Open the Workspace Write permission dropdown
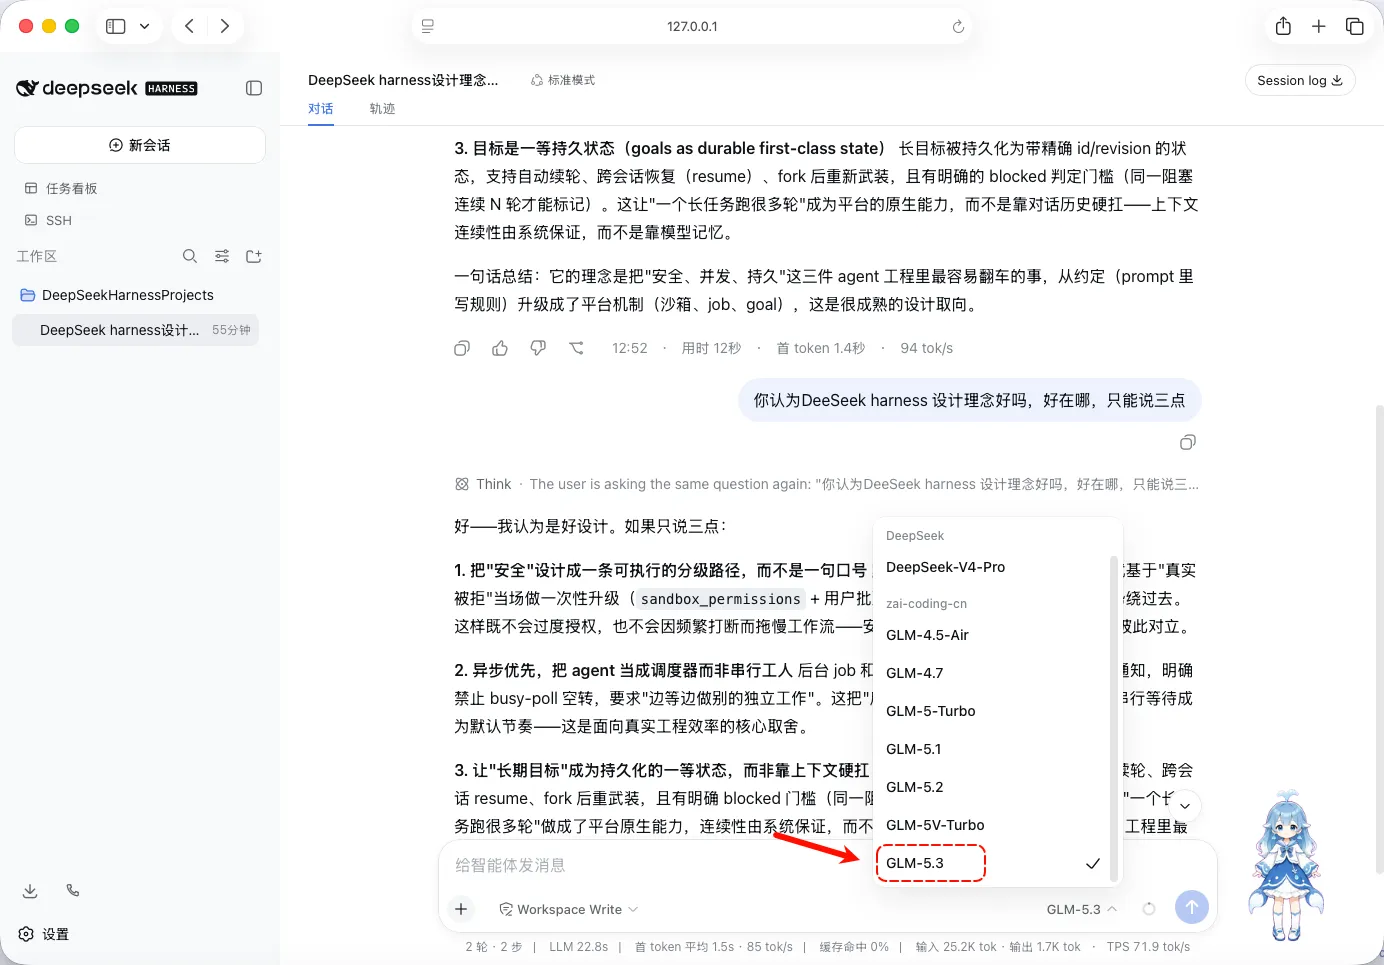The image size is (1384, 965). point(569,909)
